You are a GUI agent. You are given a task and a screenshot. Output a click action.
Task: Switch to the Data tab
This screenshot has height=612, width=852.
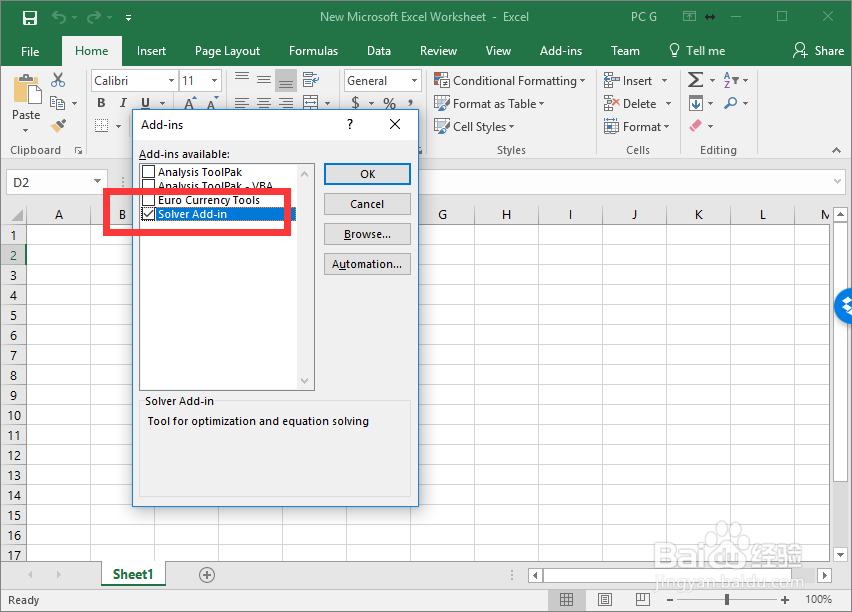click(379, 51)
